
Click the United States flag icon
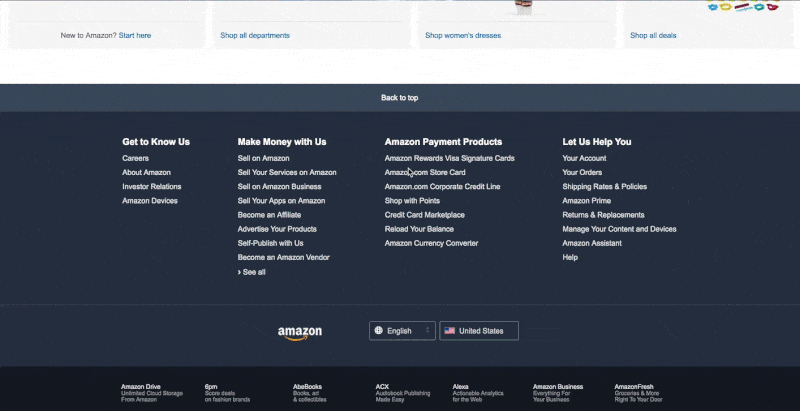click(449, 331)
